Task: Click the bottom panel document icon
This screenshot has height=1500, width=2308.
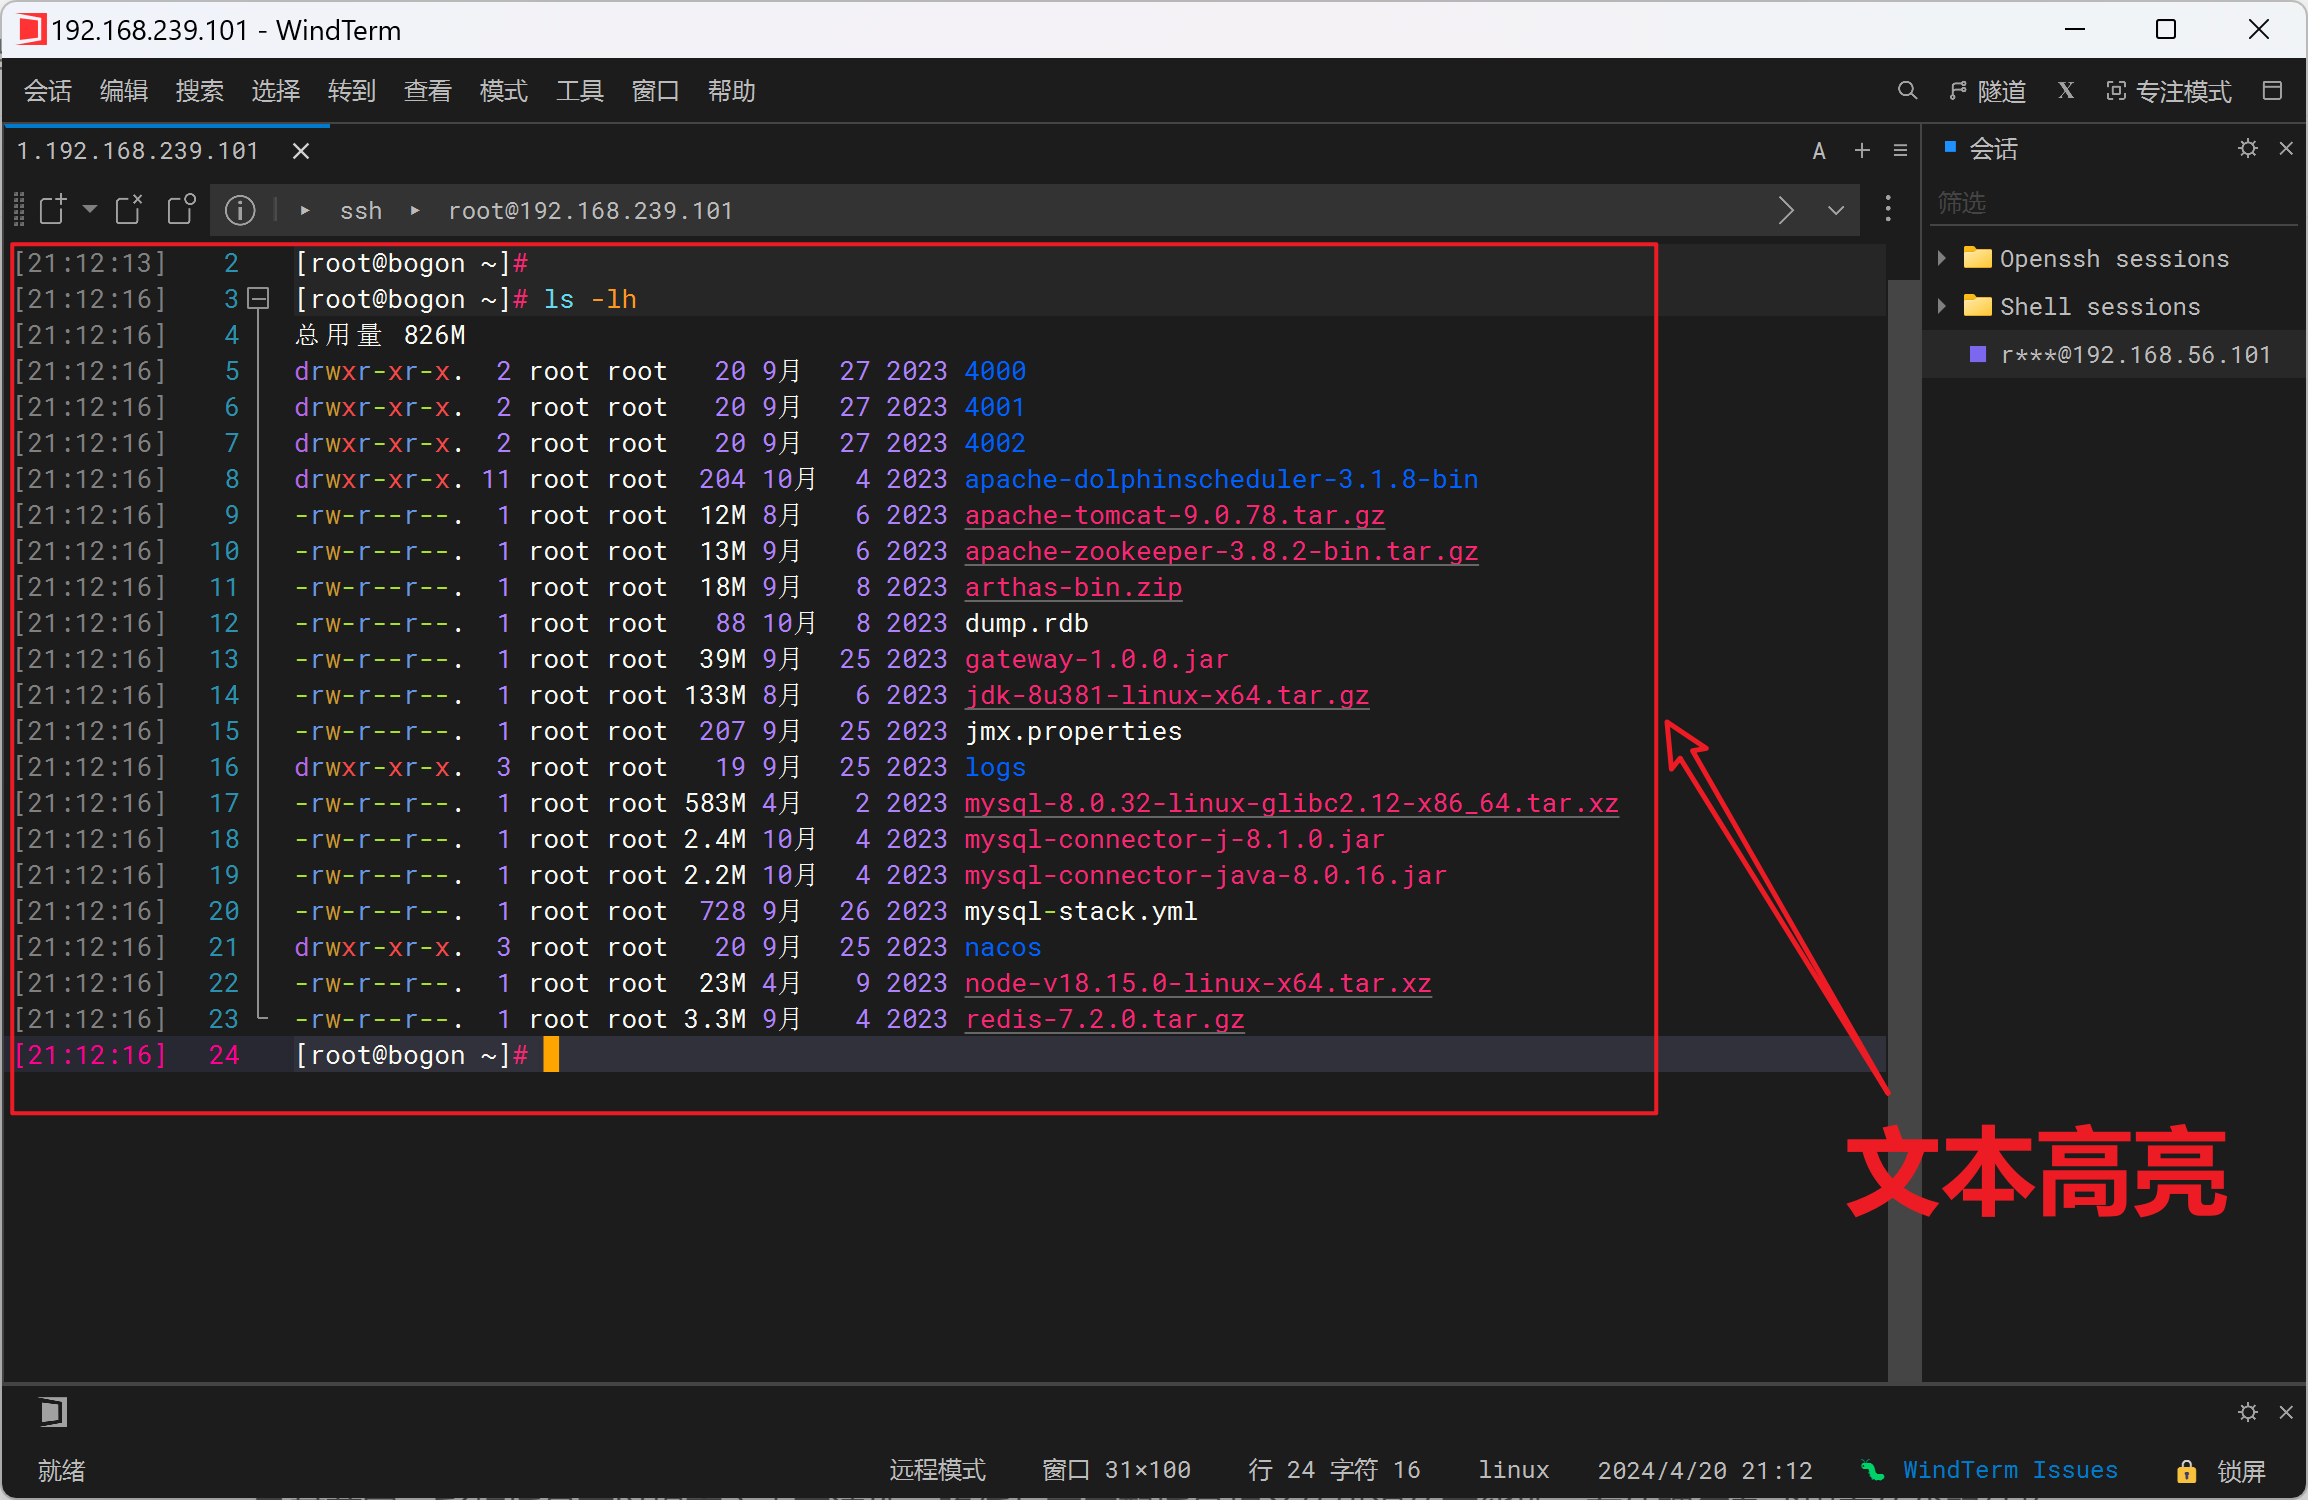Action: pos(53,1412)
